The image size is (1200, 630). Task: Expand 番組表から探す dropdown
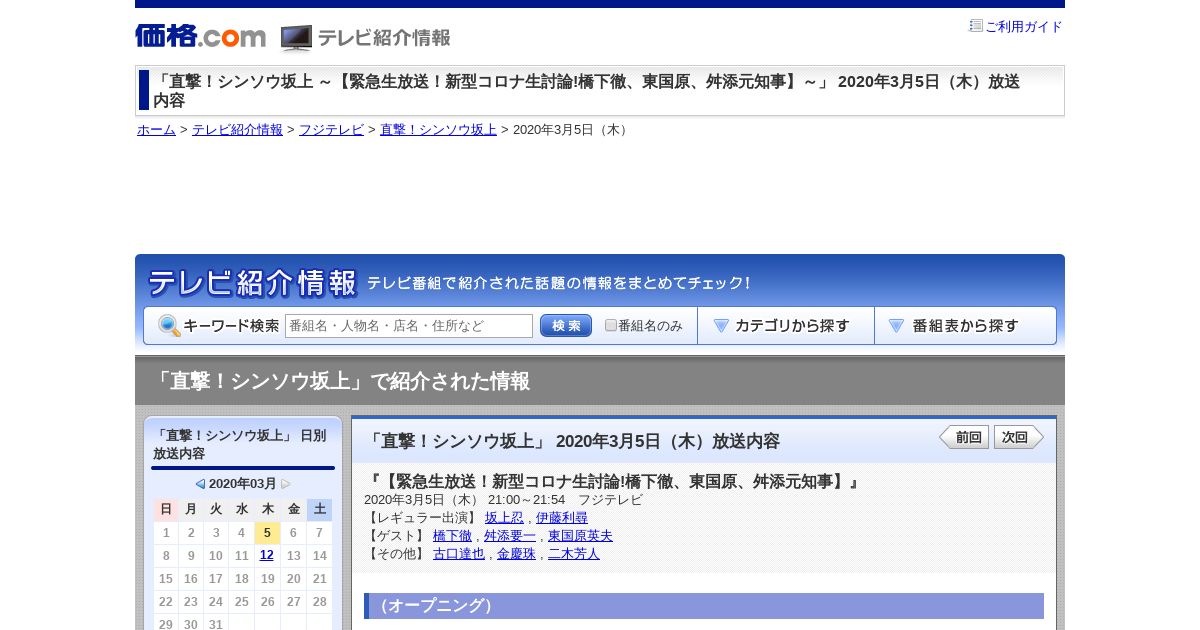point(965,326)
